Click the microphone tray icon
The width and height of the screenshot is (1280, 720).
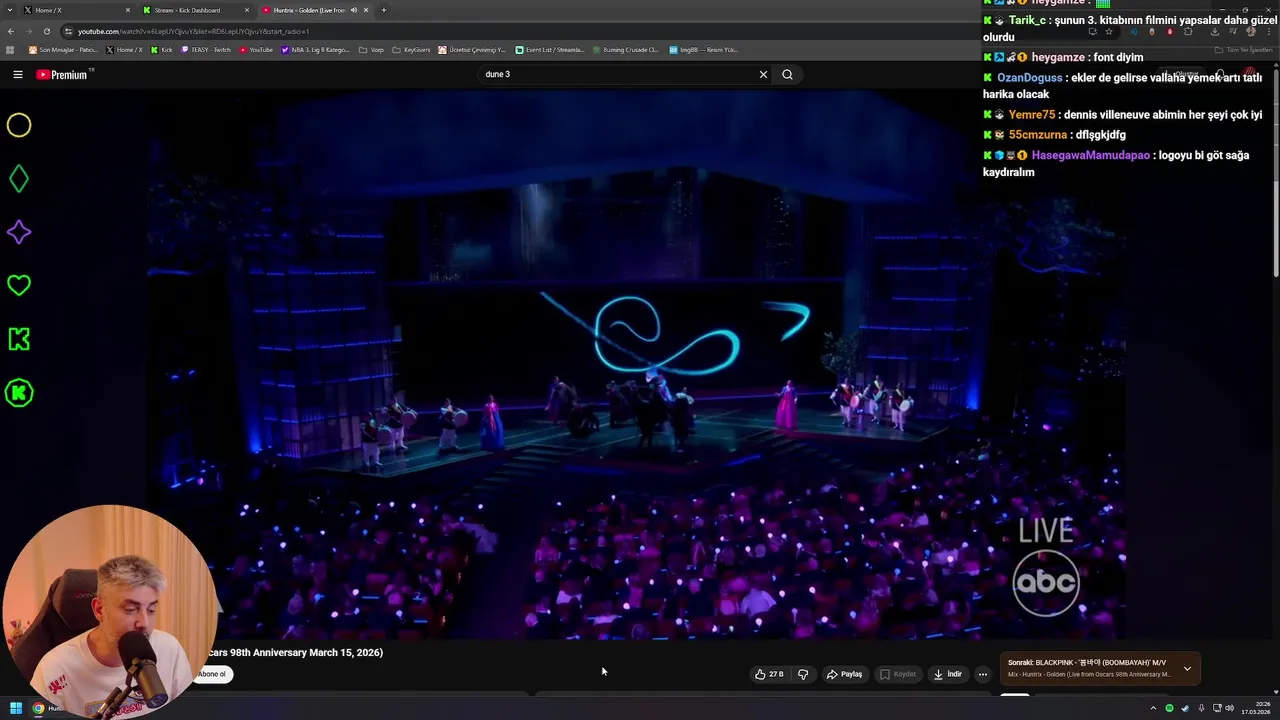click(x=1200, y=708)
